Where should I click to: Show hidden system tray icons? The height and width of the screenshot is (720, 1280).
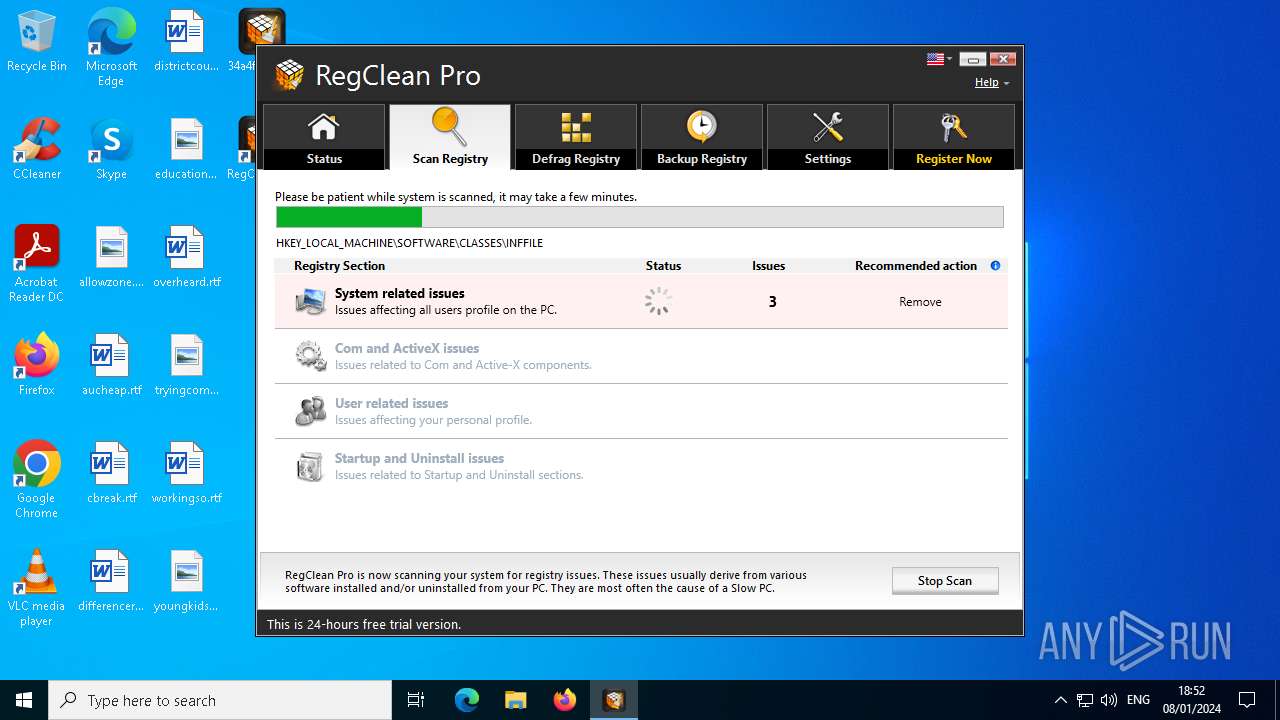click(1060, 700)
